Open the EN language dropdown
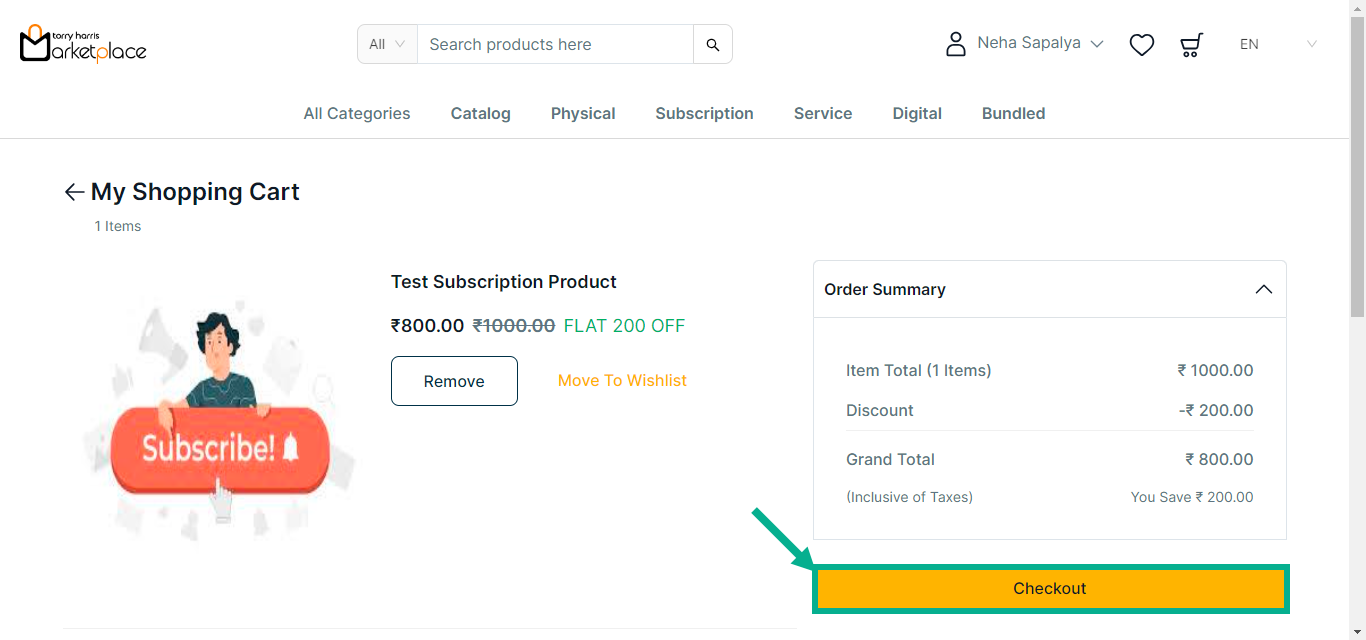Viewport: 1366px width, 640px height. pos(1278,44)
